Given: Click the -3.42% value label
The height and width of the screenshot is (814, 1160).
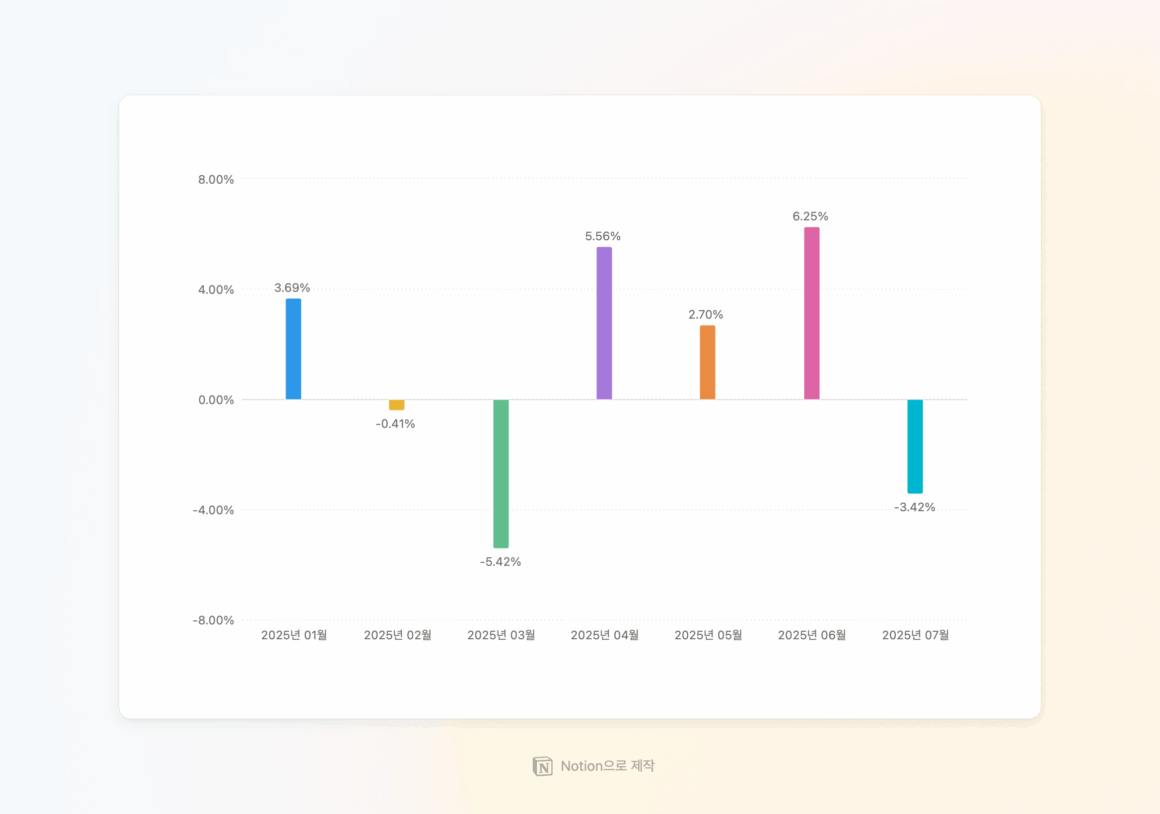Looking at the screenshot, I should (914, 507).
